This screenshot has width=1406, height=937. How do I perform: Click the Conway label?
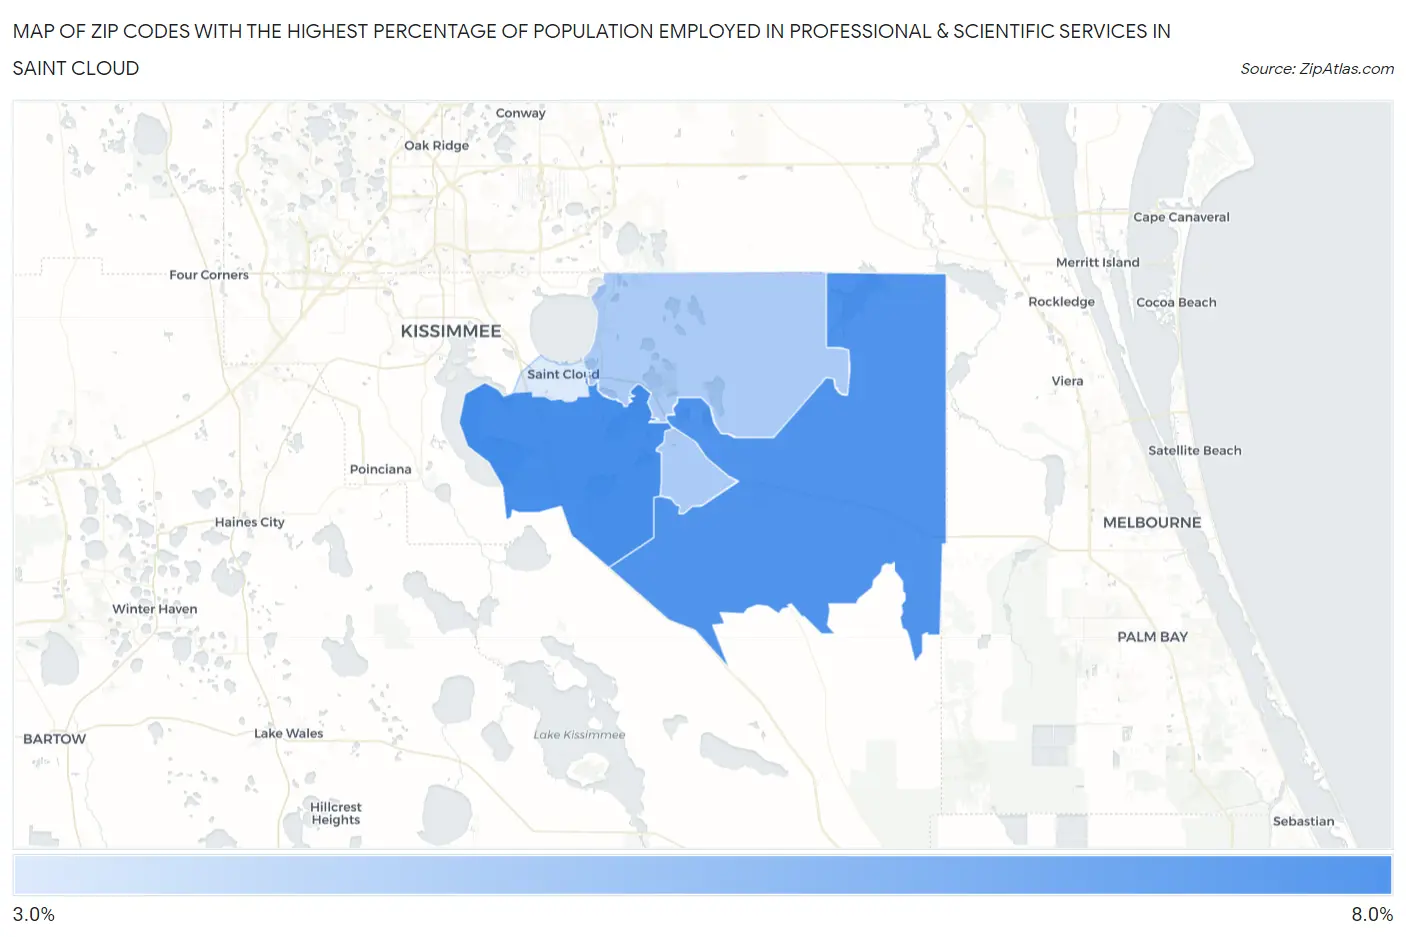(521, 113)
